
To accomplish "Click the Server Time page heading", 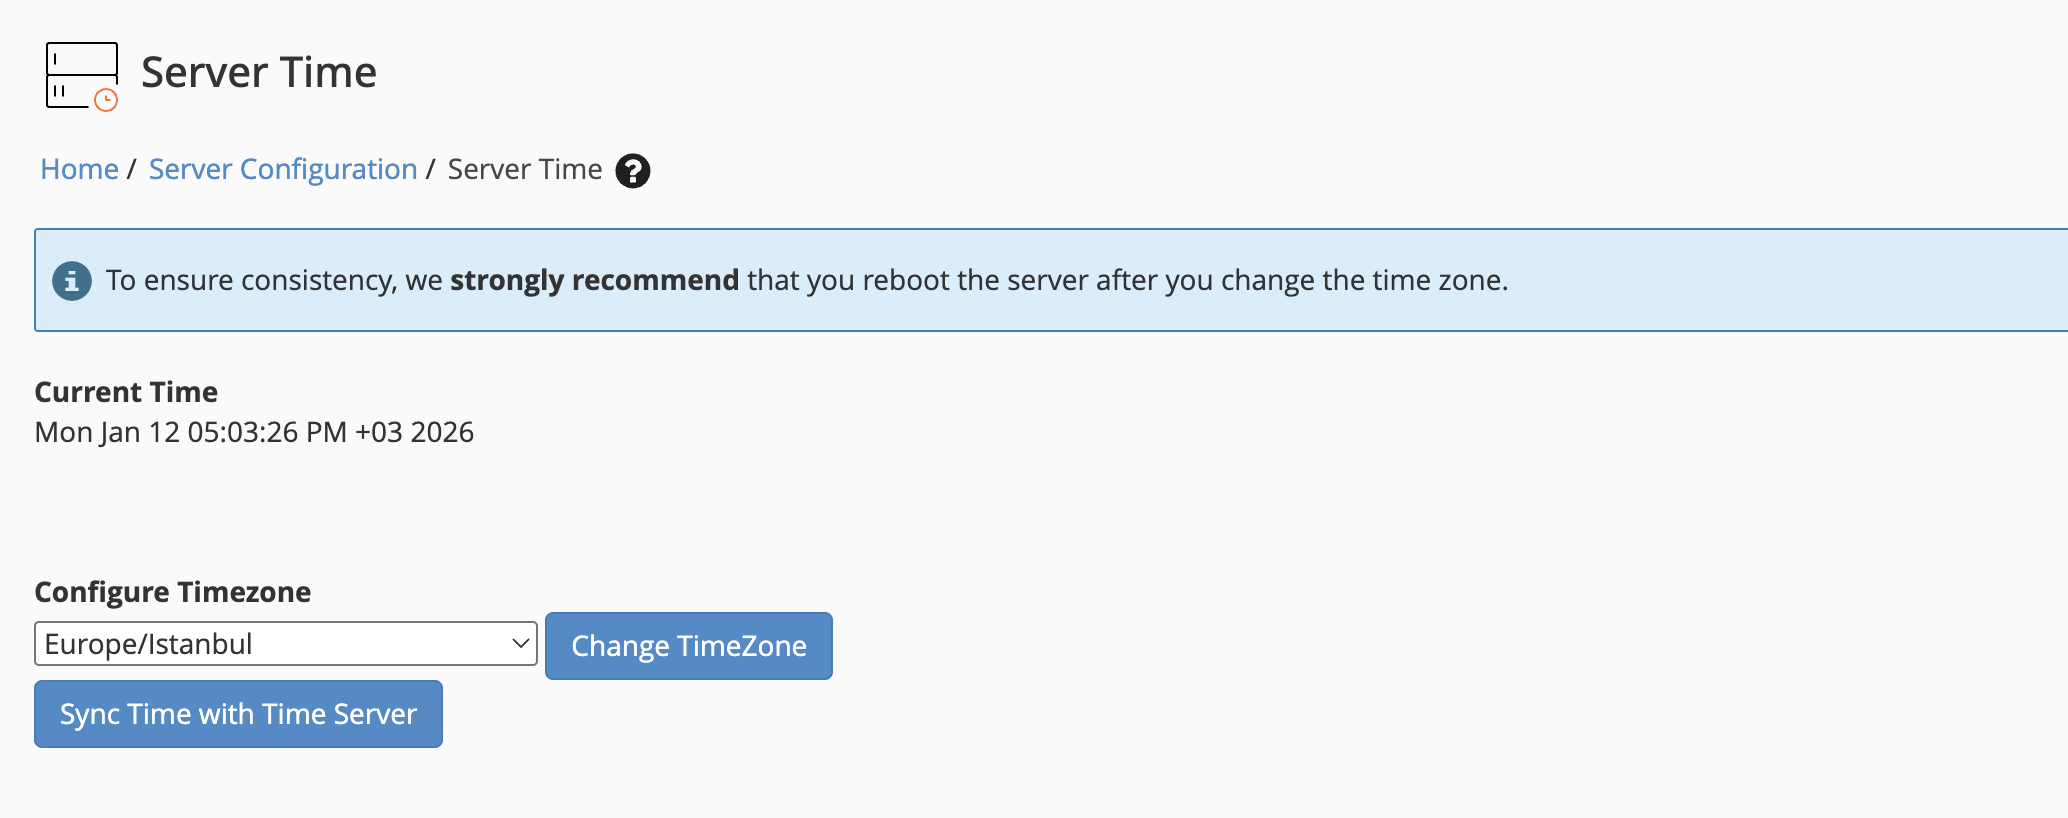I will pos(259,72).
